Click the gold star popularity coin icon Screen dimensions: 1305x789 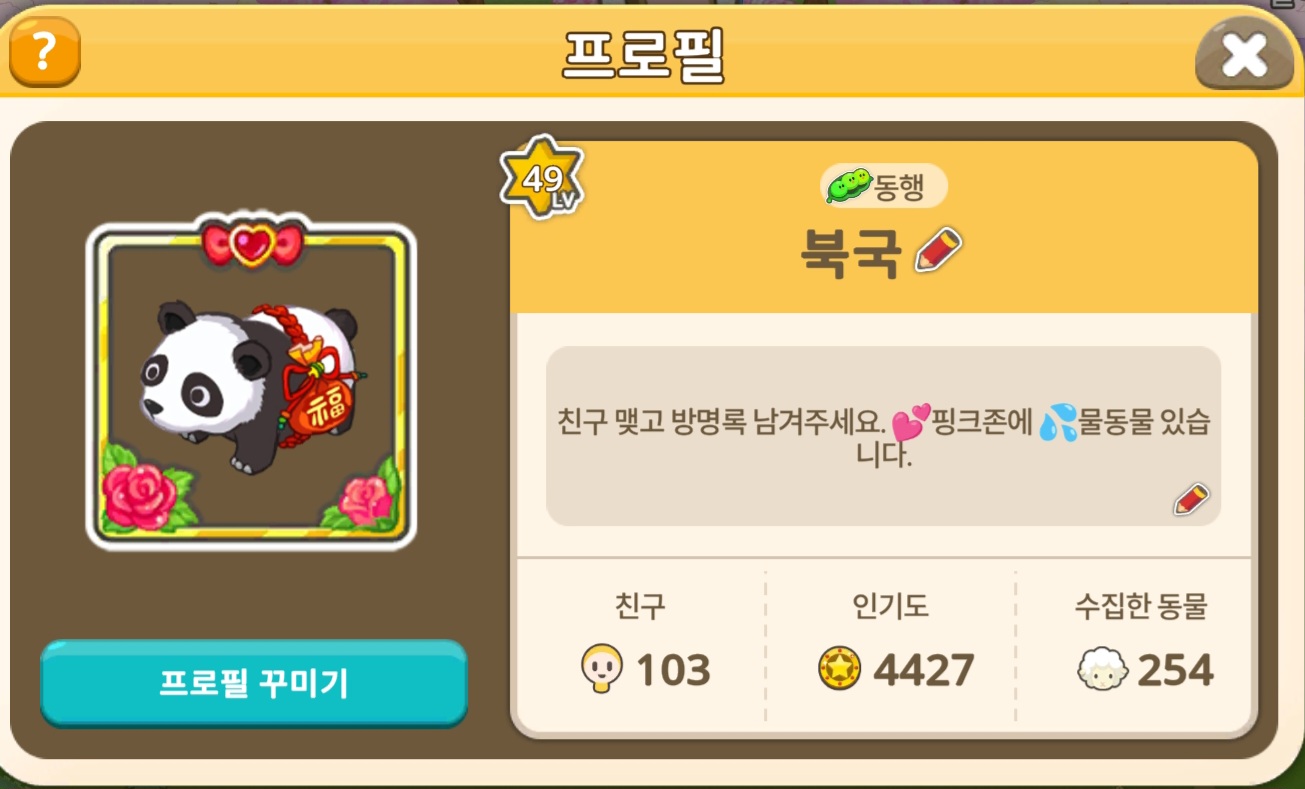pyautogui.click(x=839, y=669)
